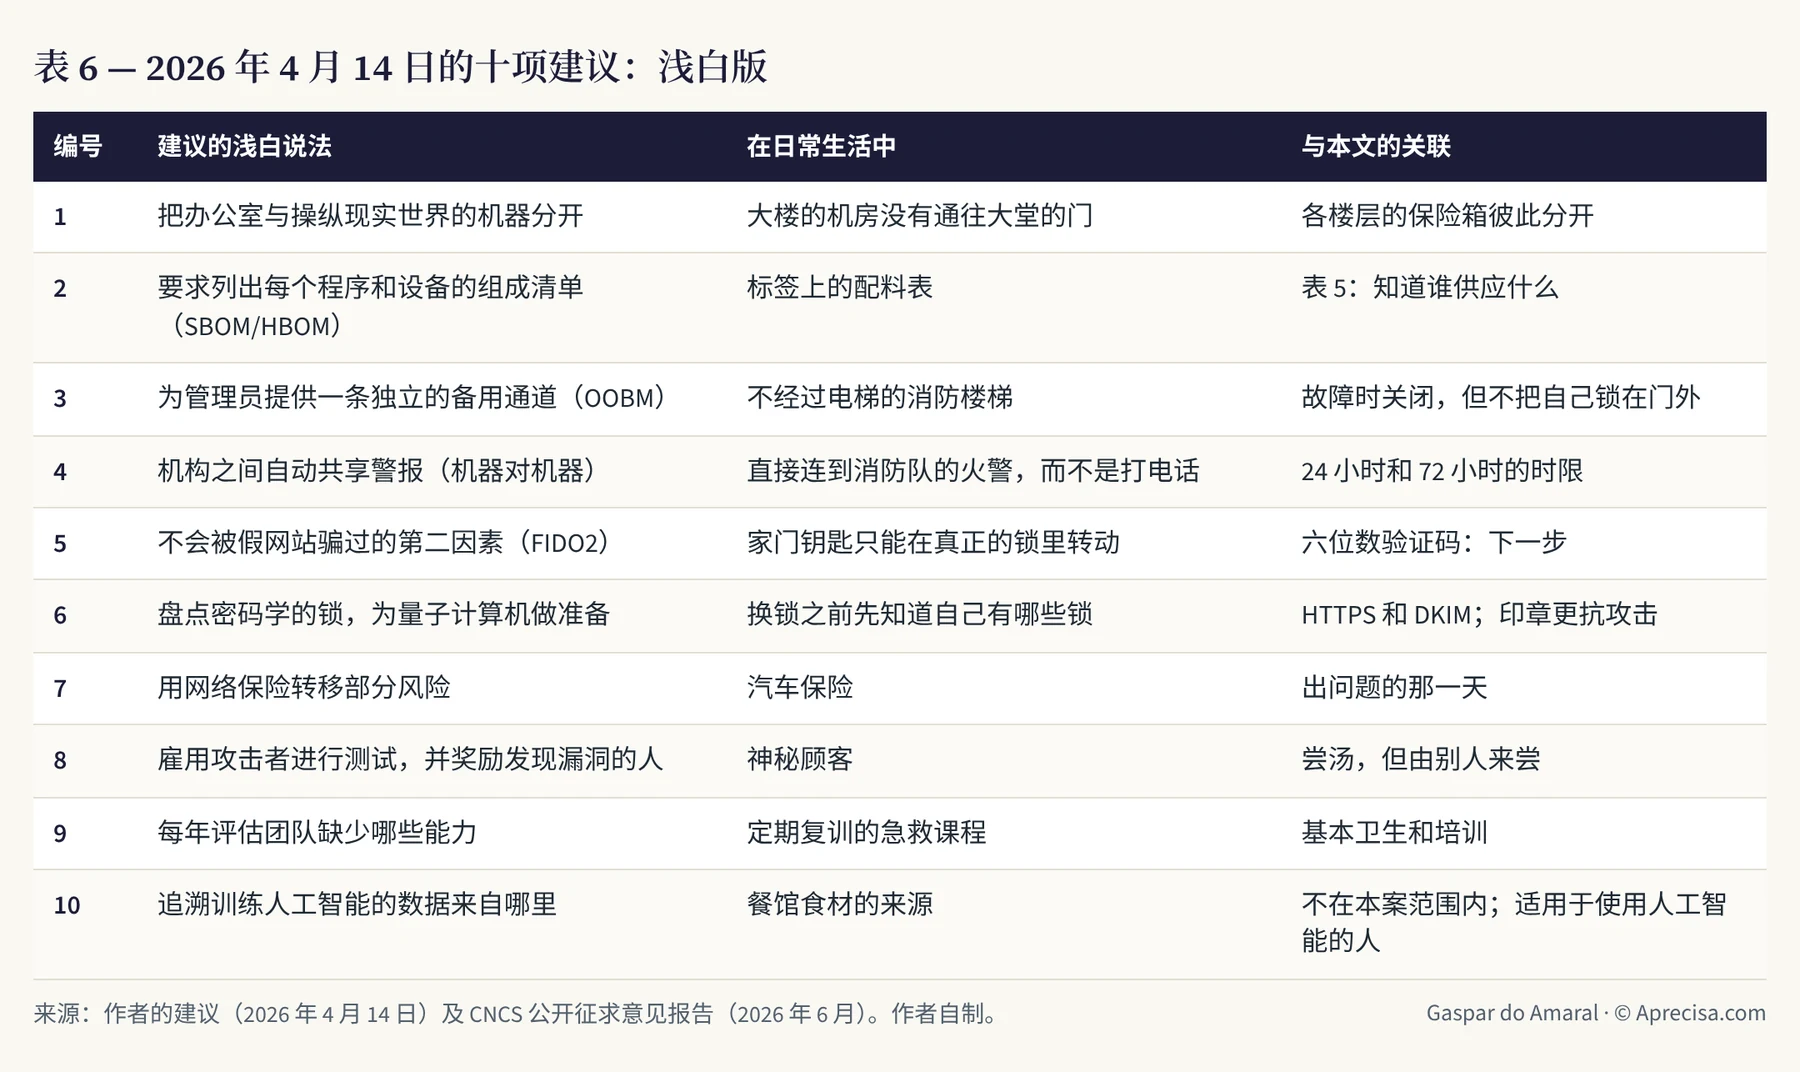Click row number '10' in the 编号 column
Screen dimensions: 1800x1072
67,906
